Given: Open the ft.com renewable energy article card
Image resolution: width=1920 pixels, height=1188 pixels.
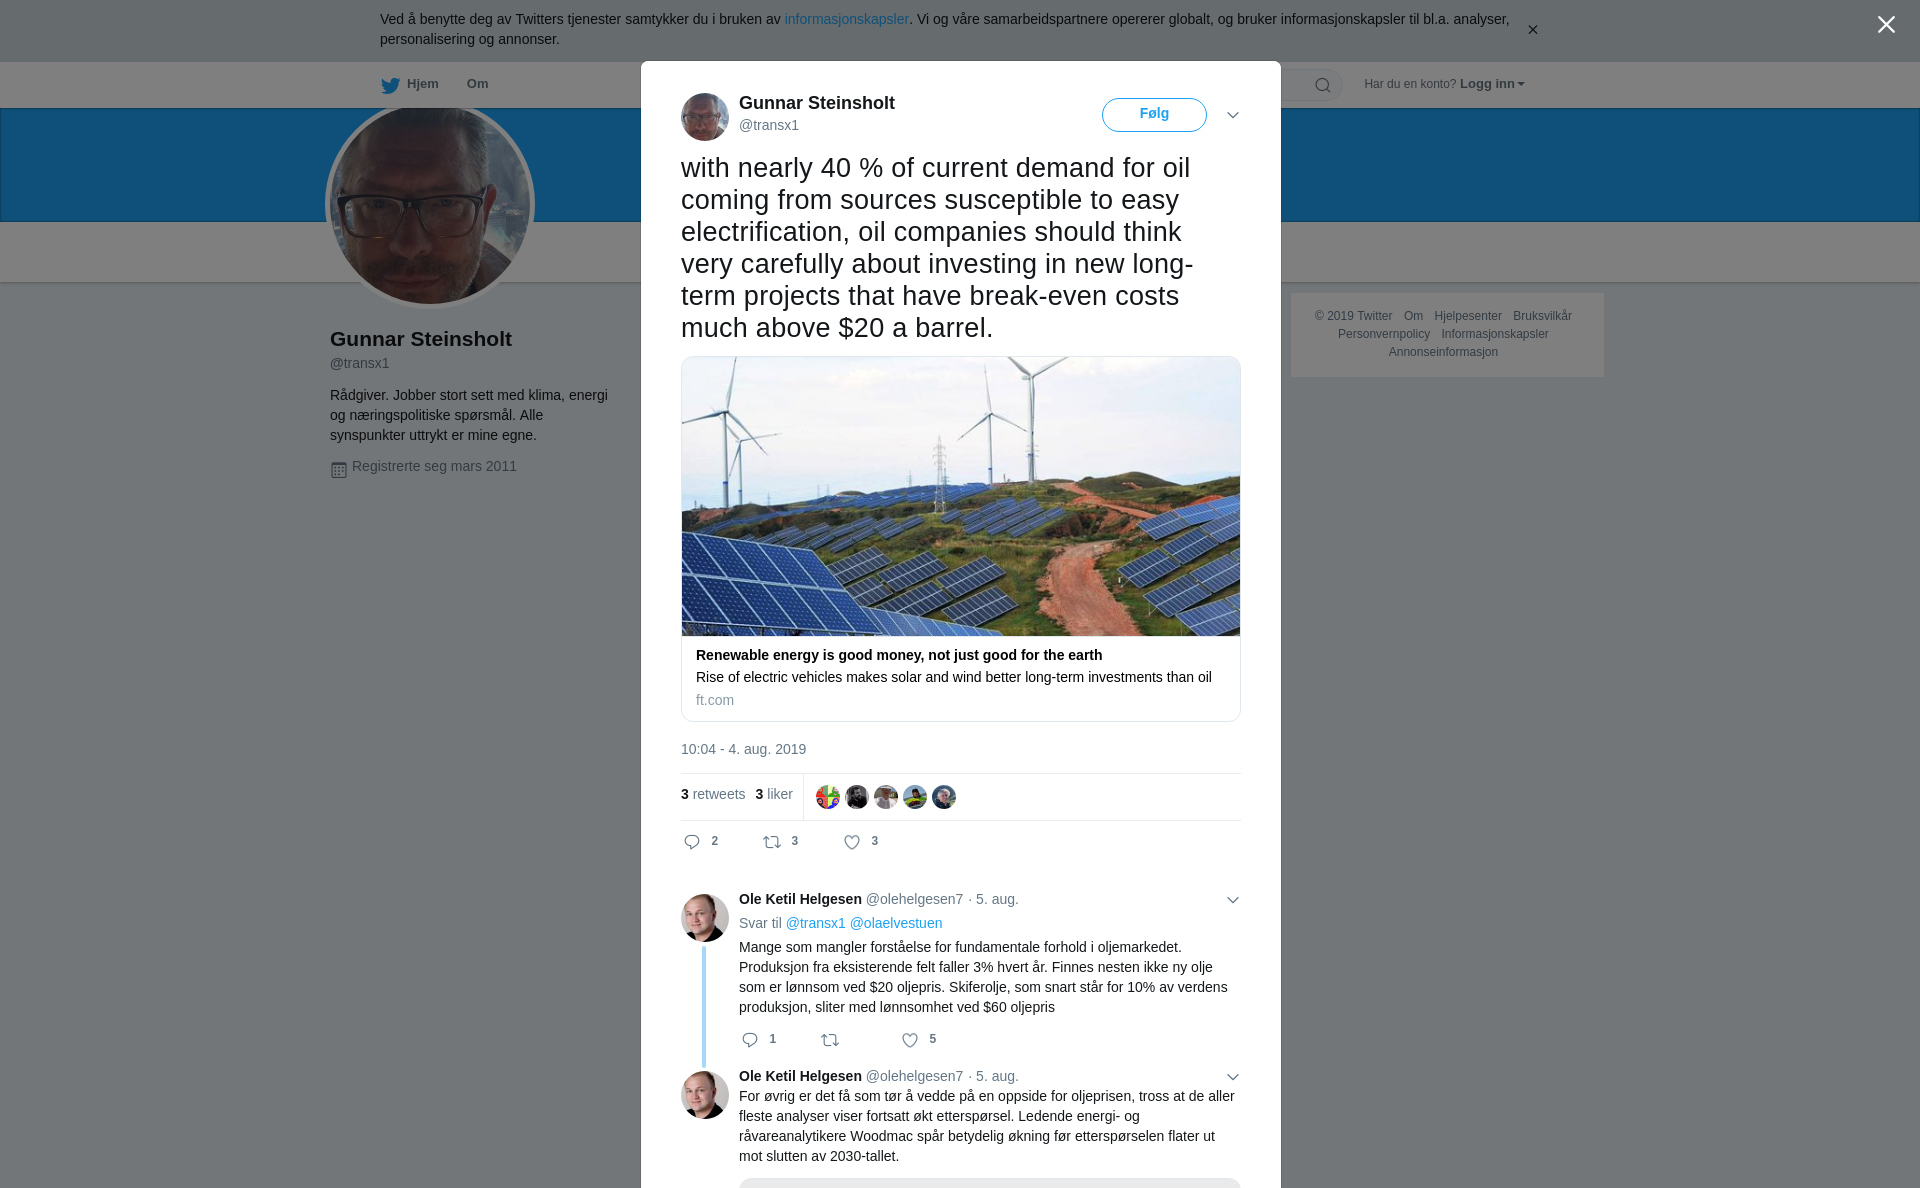Looking at the screenshot, I should click(960, 538).
